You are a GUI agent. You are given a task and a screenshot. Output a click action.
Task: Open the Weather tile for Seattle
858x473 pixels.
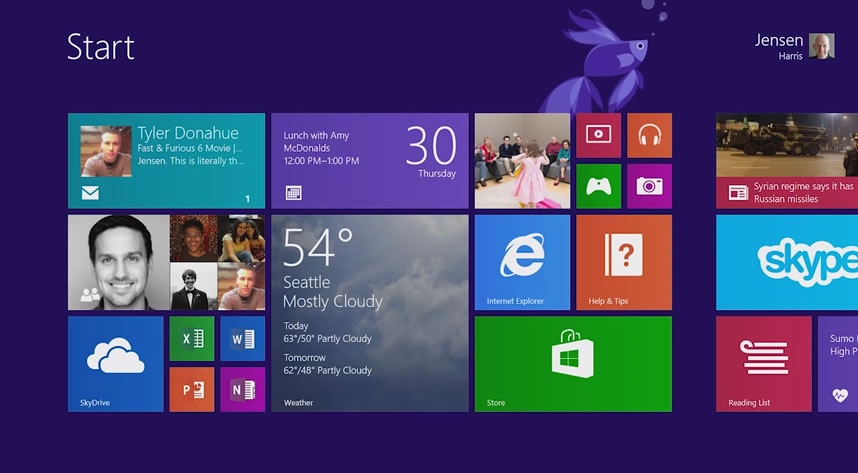coord(370,313)
